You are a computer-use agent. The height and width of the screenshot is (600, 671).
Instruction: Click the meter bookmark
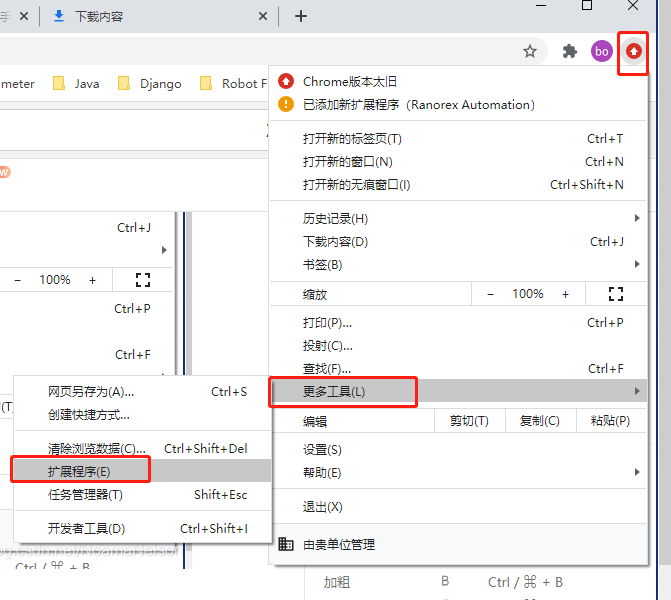point(18,84)
